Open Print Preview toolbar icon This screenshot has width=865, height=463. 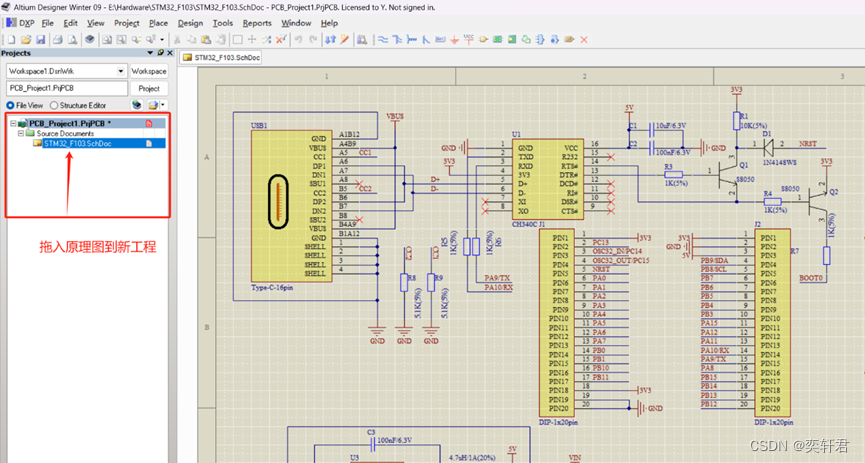coord(72,40)
